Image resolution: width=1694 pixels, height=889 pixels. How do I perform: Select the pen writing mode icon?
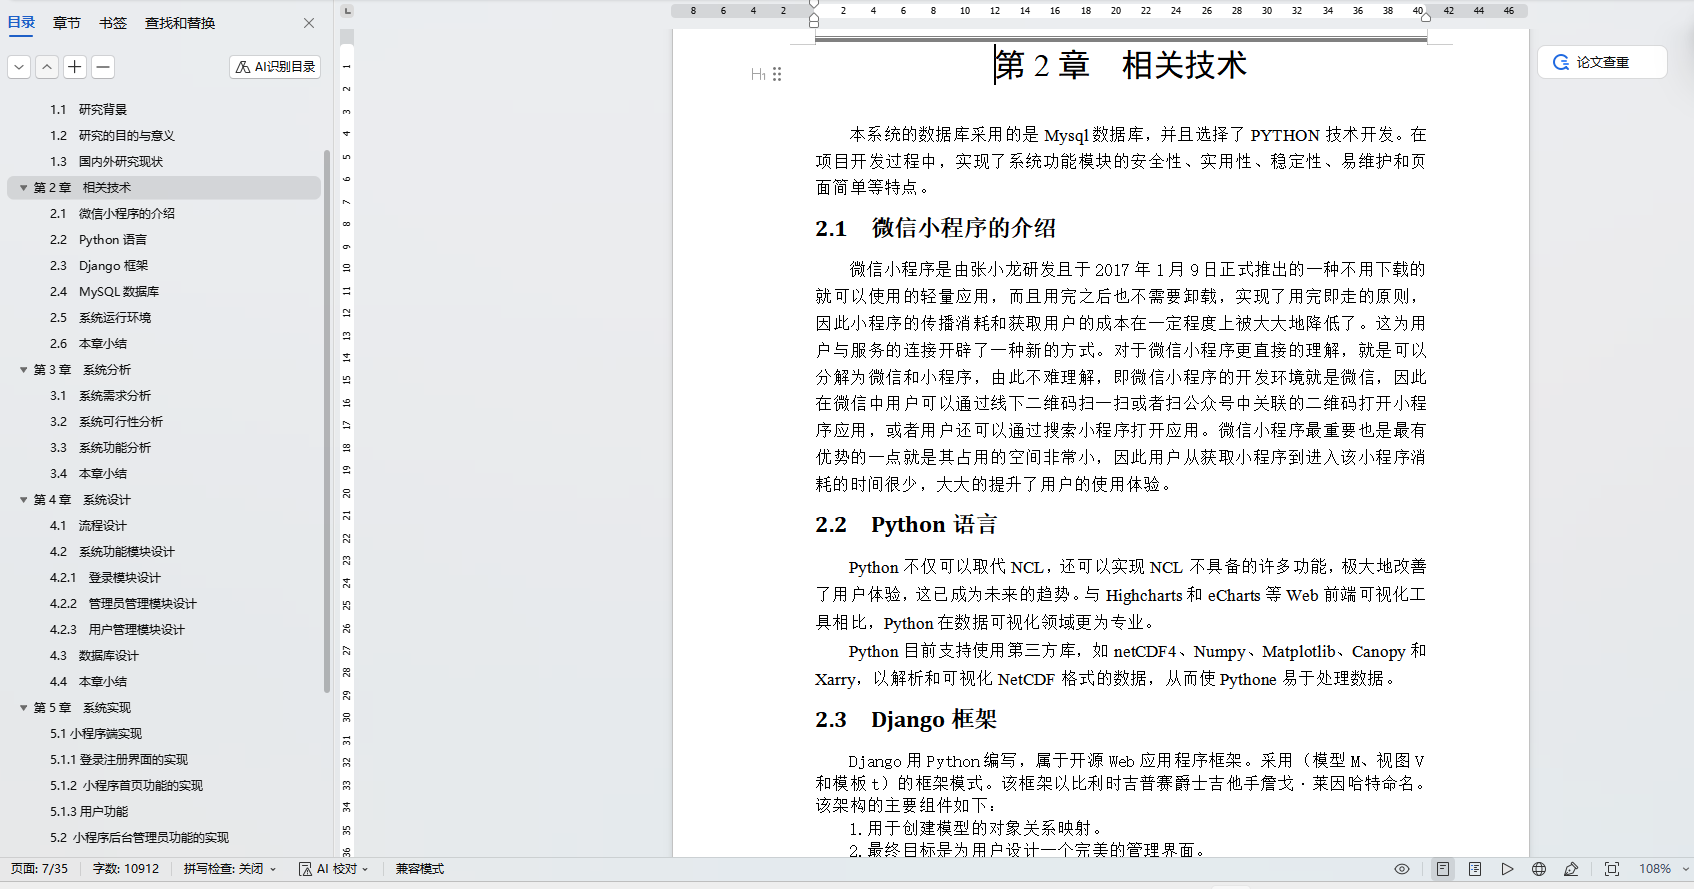pos(1572,869)
